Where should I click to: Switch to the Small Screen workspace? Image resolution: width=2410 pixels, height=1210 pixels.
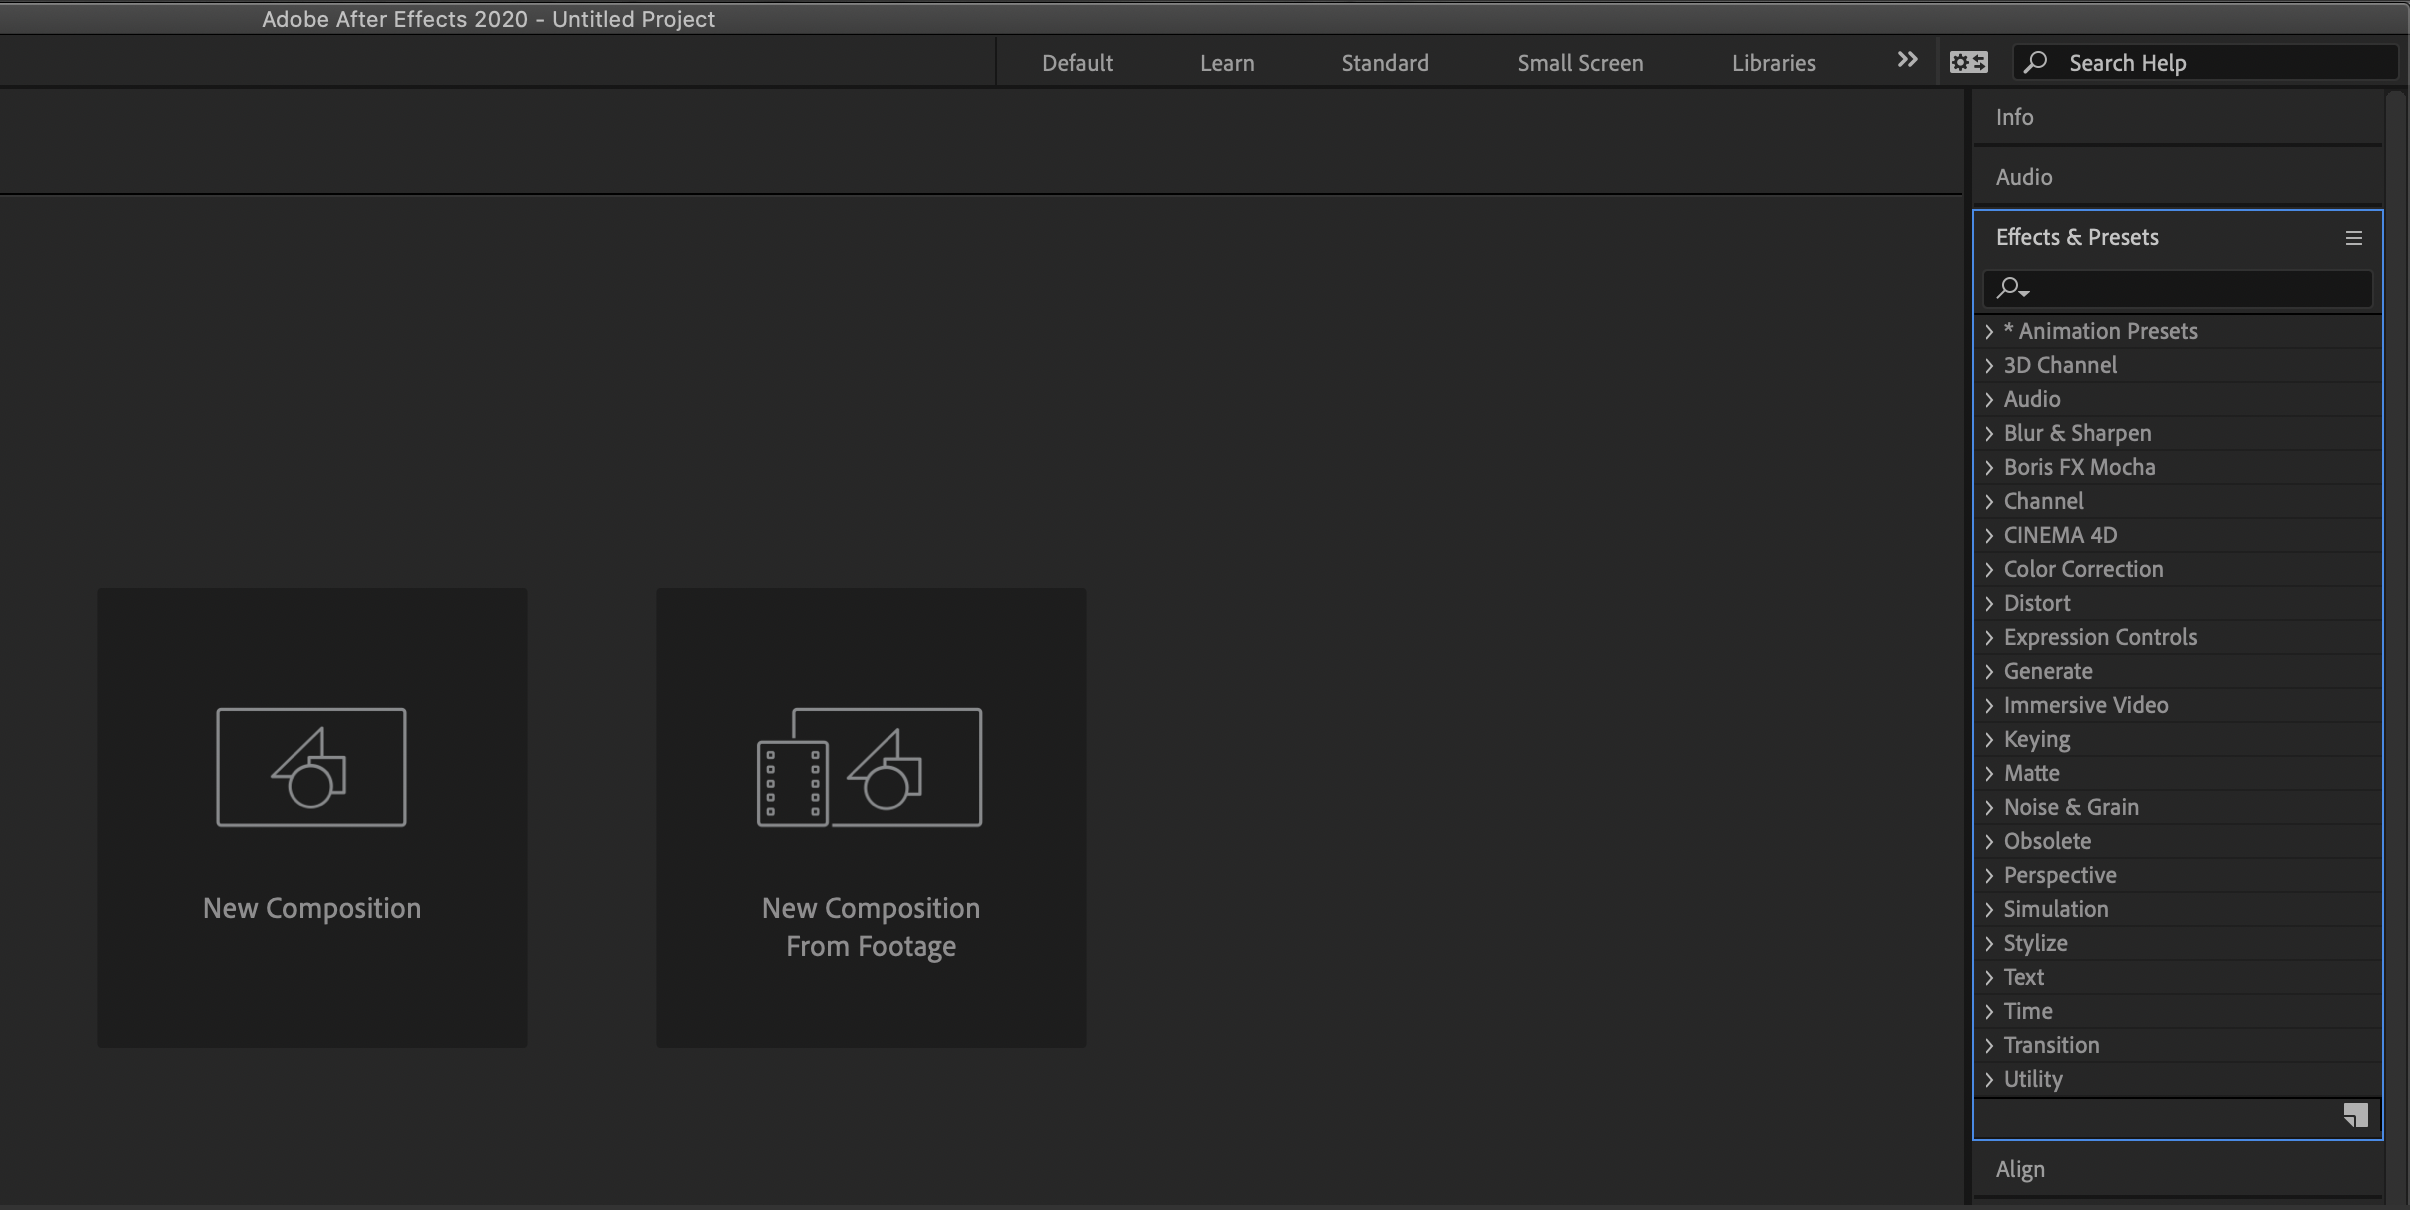(1580, 63)
